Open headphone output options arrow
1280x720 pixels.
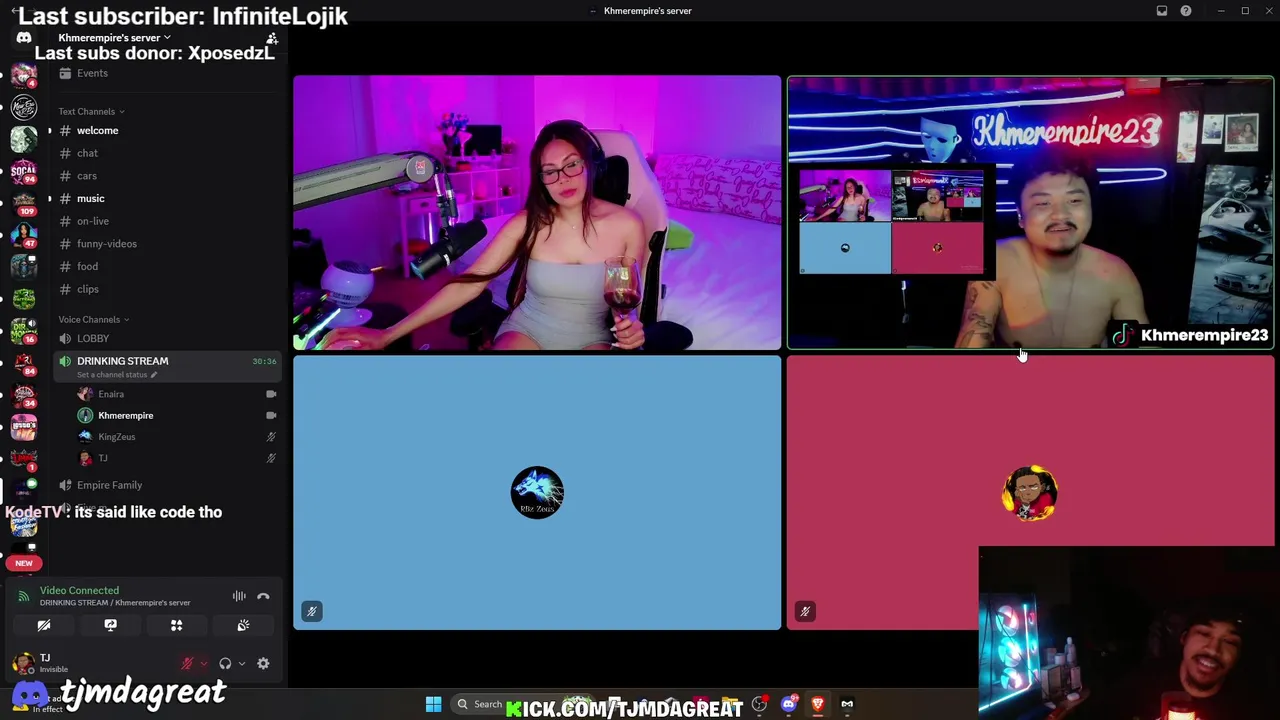pos(241,664)
